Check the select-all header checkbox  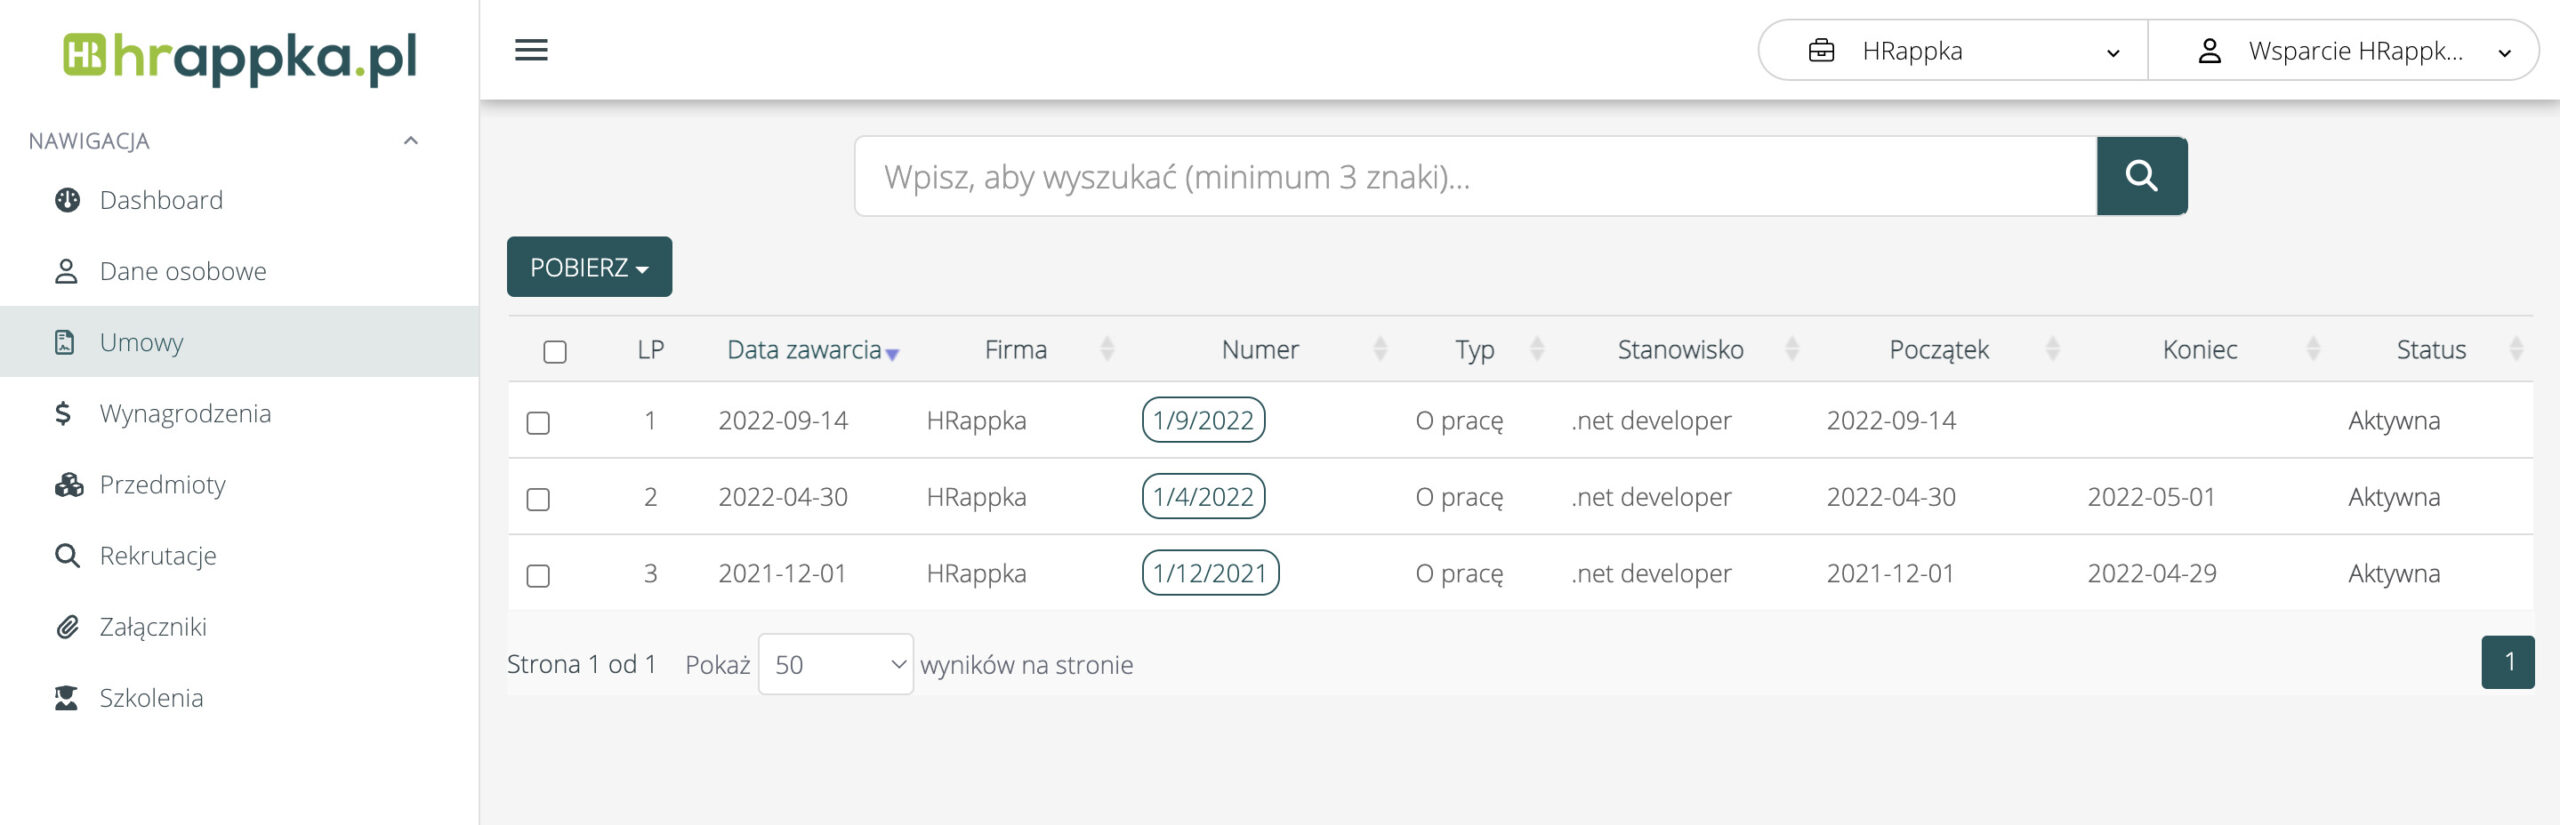tap(555, 352)
